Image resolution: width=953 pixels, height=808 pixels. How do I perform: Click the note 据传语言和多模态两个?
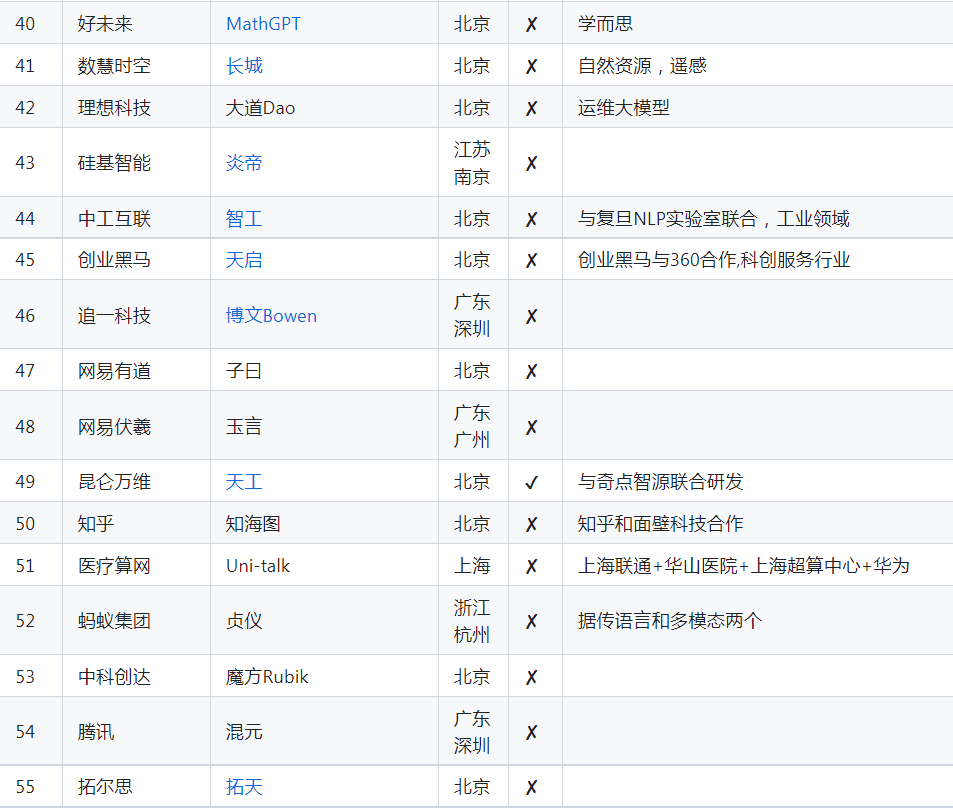(670, 621)
